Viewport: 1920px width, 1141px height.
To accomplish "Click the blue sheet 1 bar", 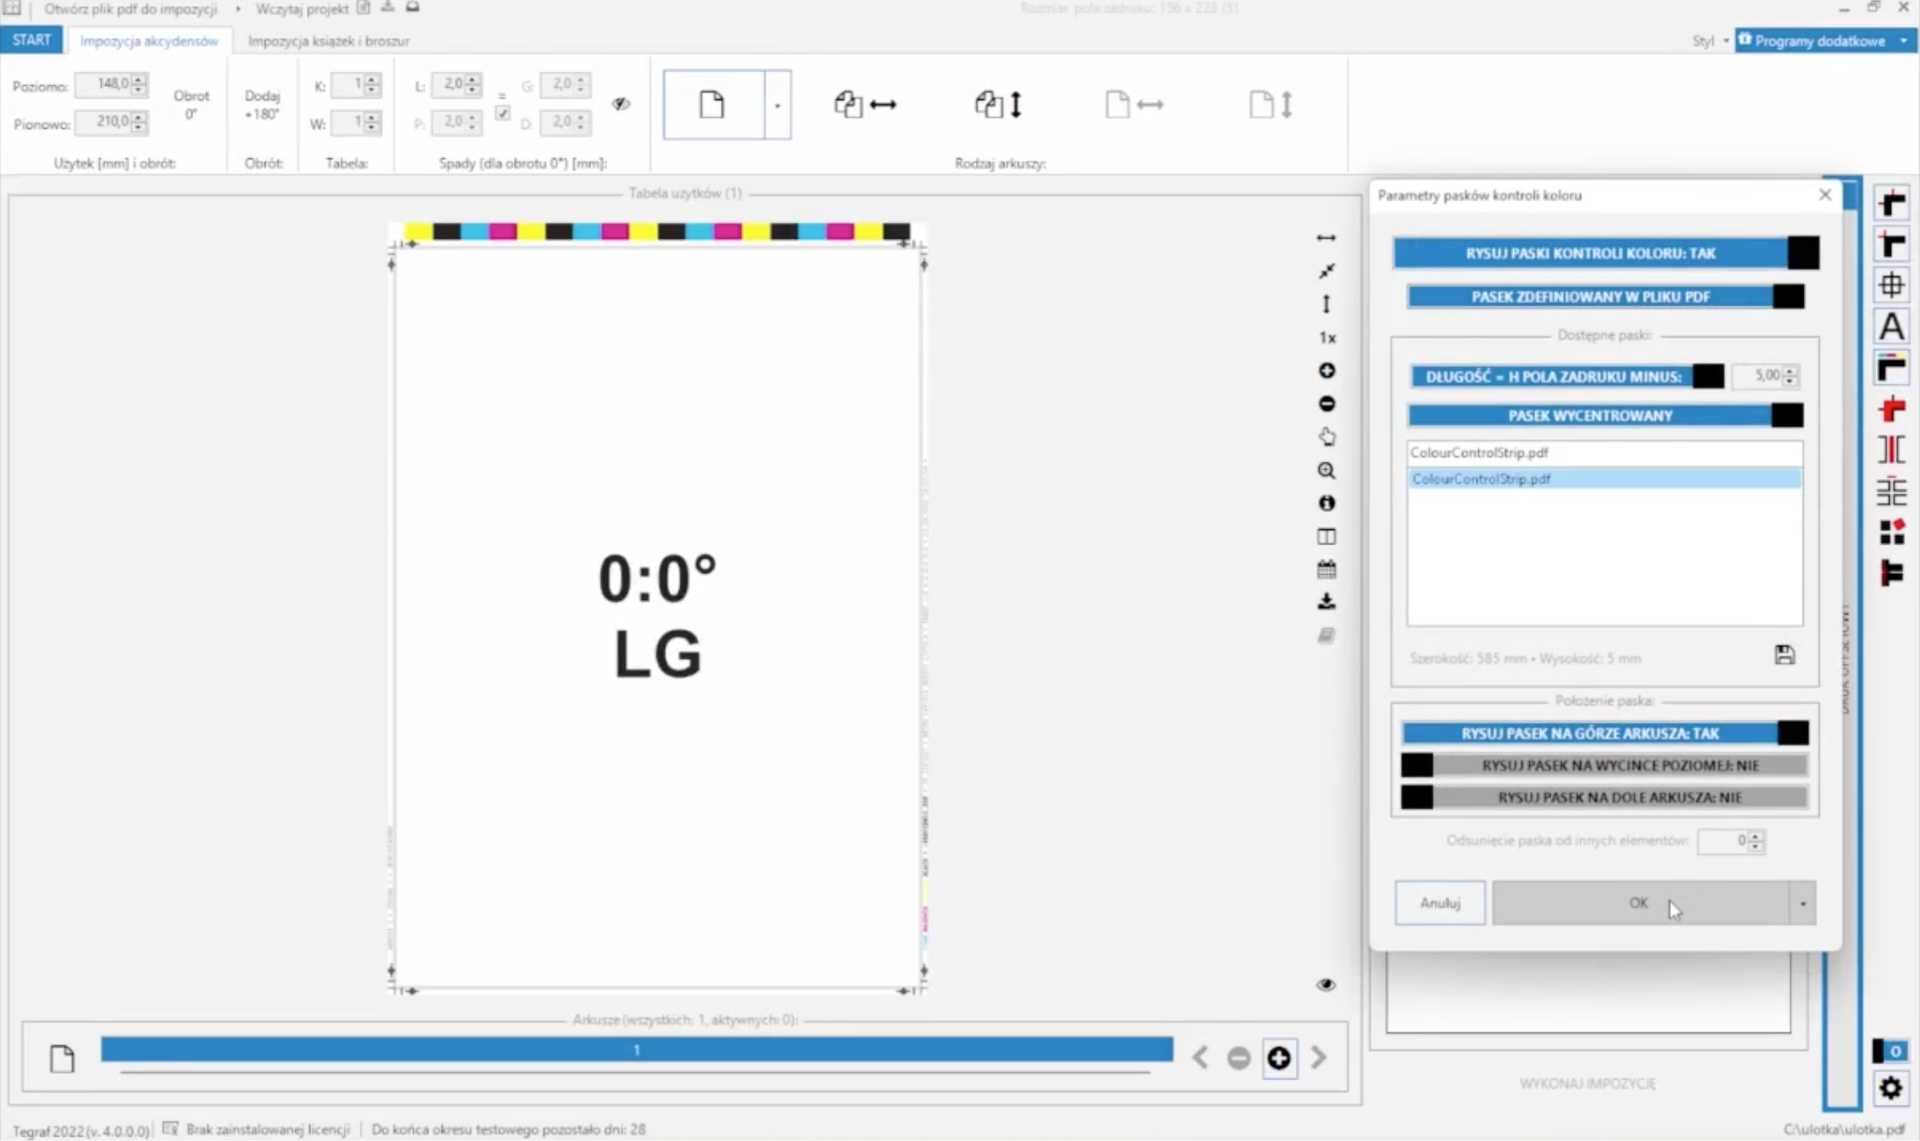I will (636, 1050).
